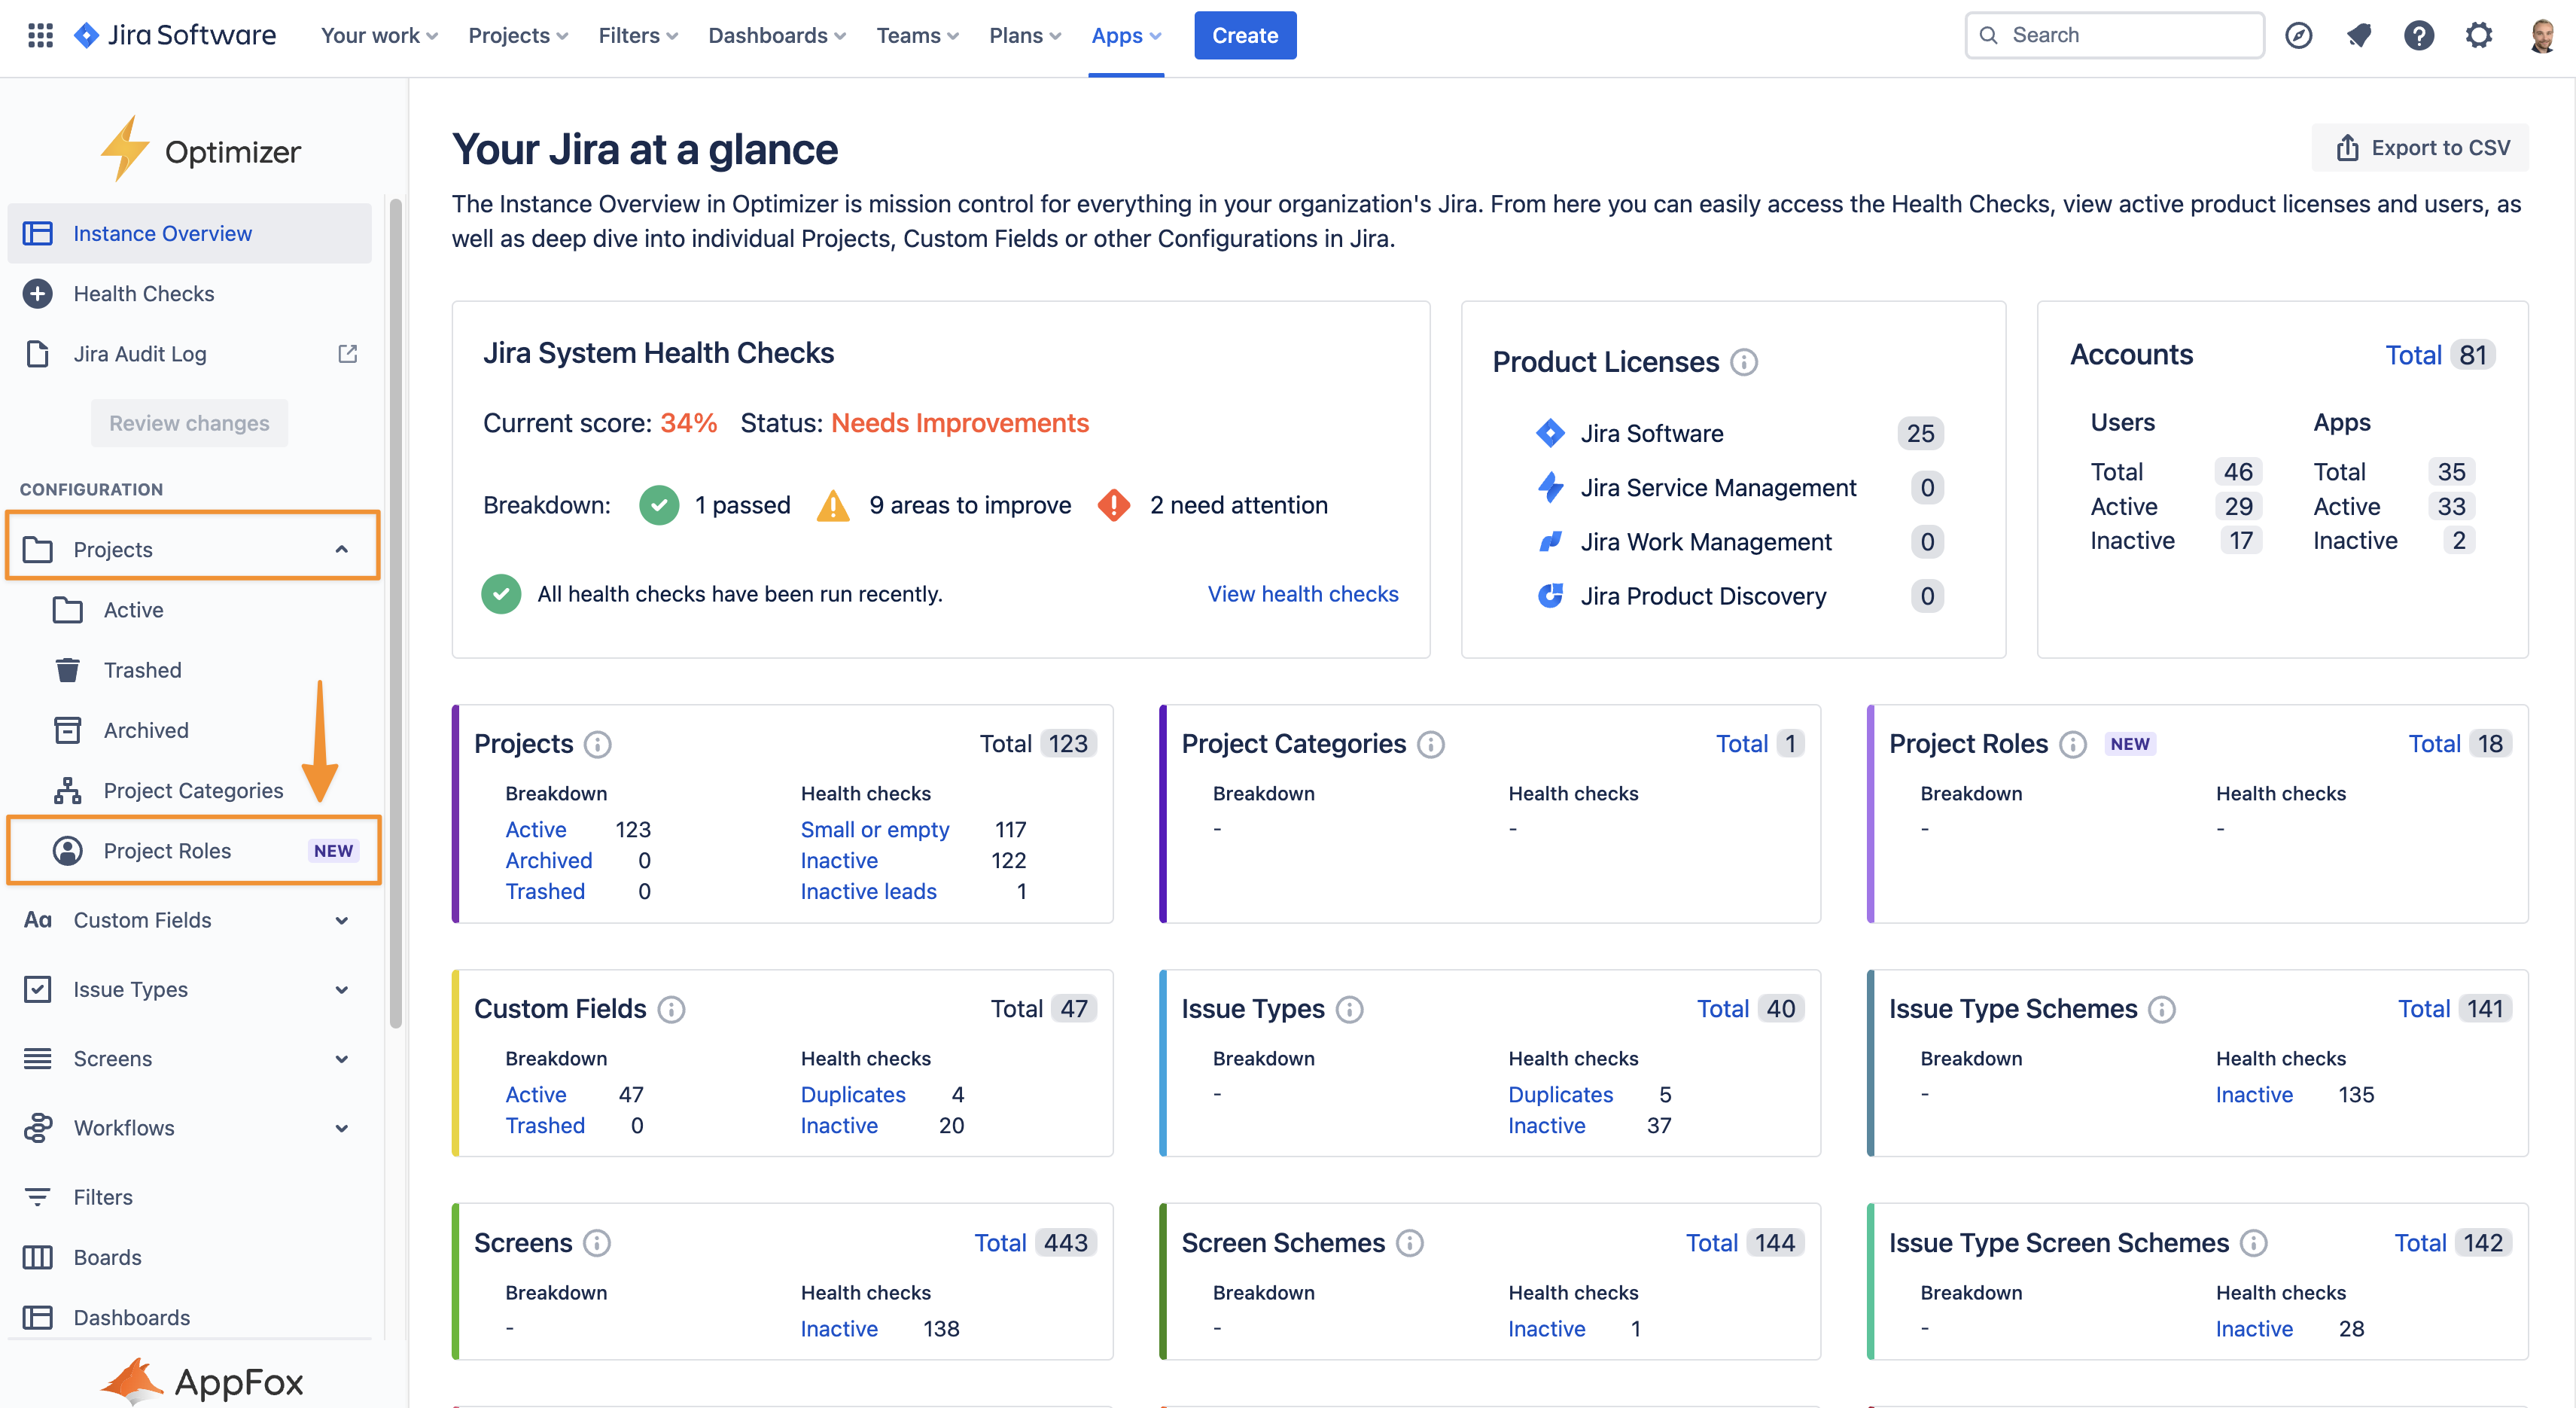This screenshot has width=2576, height=1408.
Task: Open the Filters top navigation menu
Action: pos(637,36)
